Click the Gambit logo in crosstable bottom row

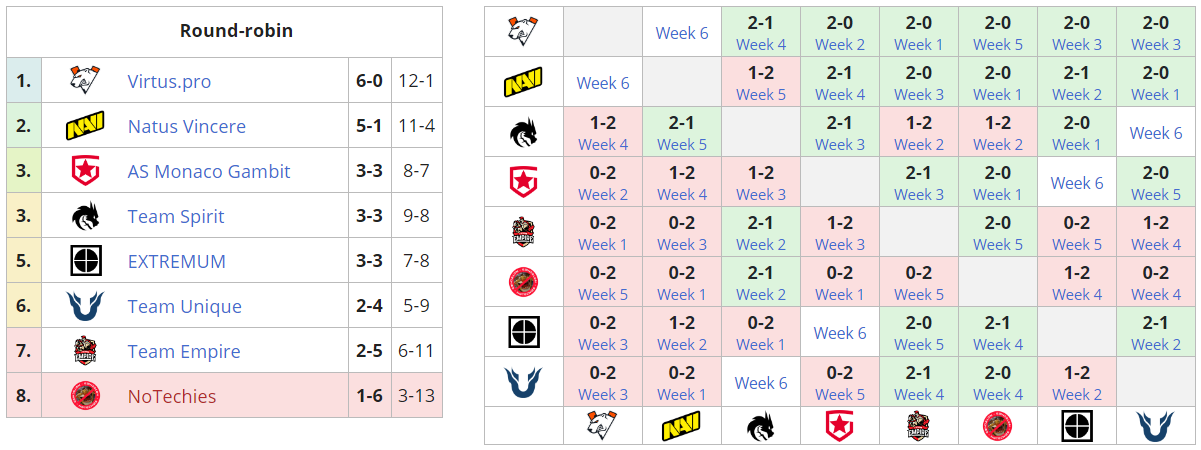tap(839, 426)
